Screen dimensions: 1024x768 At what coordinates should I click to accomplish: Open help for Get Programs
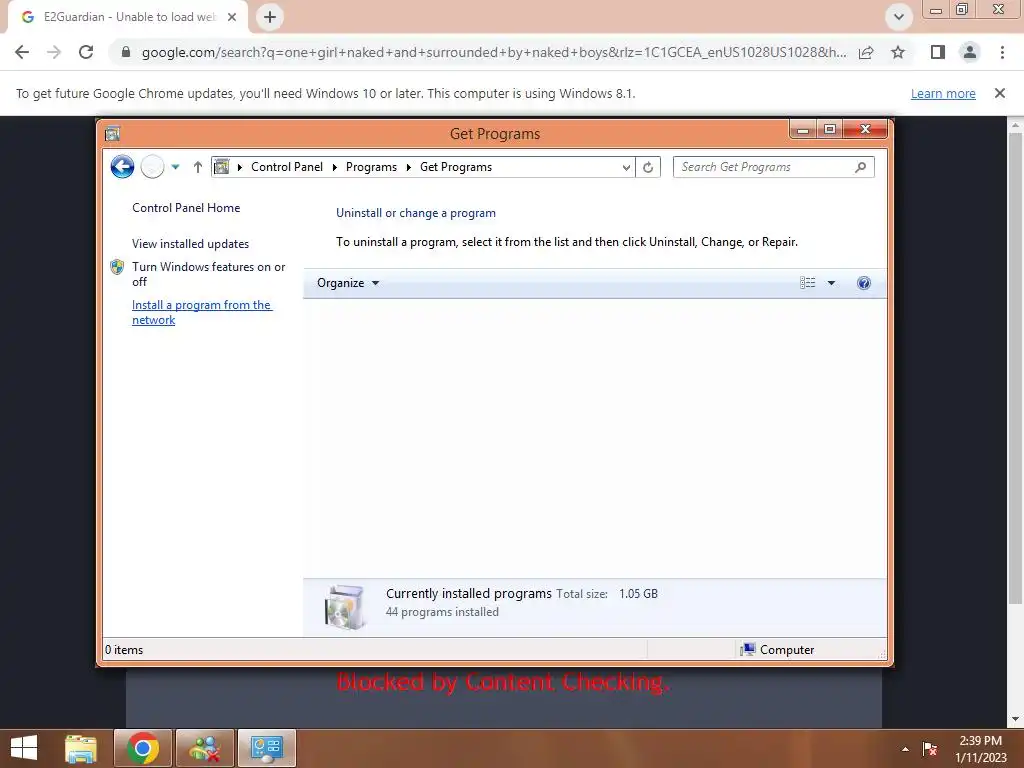(x=863, y=283)
